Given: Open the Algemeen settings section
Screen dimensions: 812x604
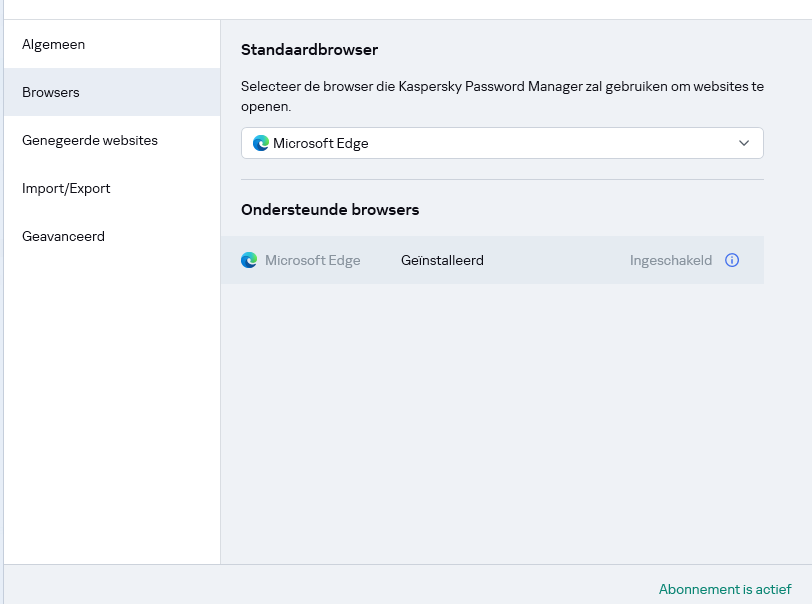Looking at the screenshot, I should coord(112,45).
